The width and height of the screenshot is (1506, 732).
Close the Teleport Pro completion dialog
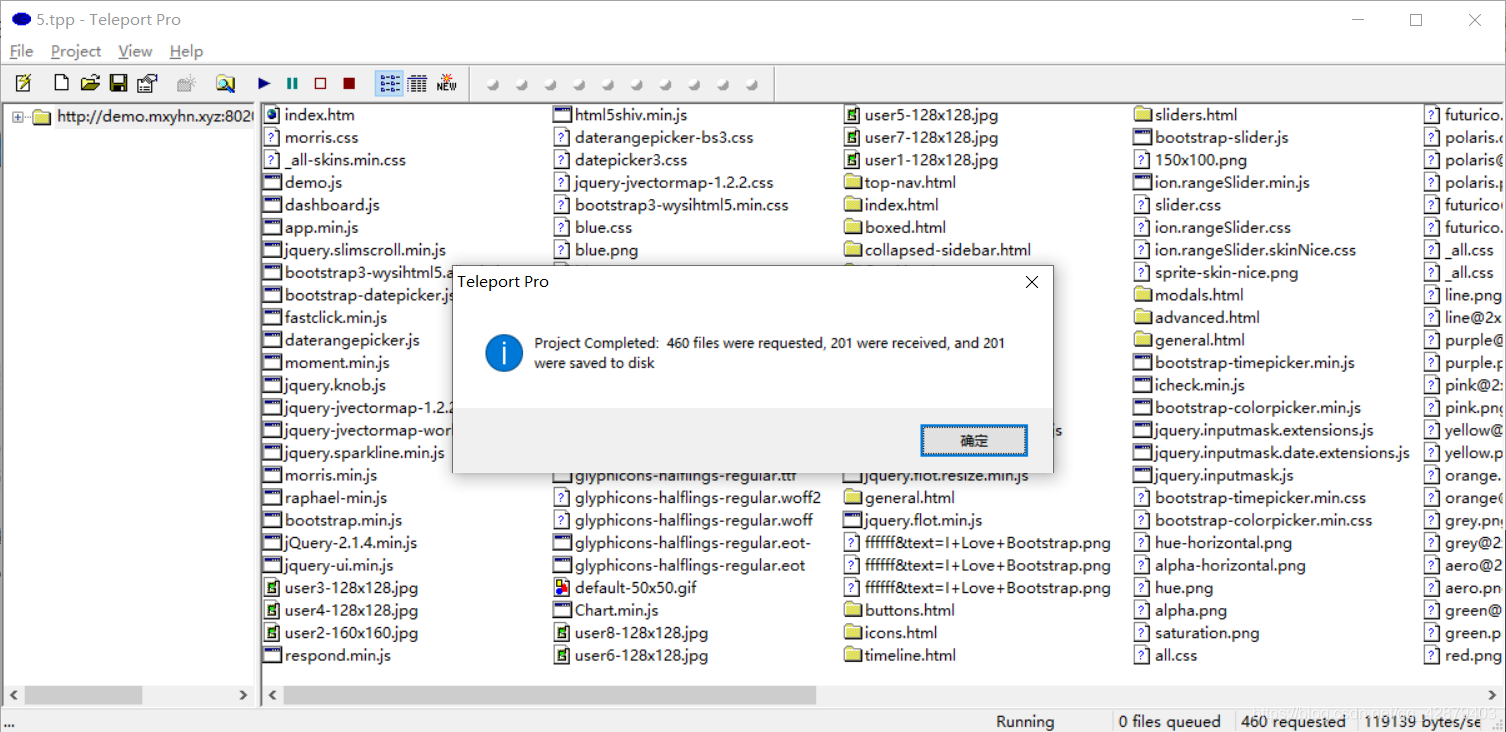[x=1032, y=282]
